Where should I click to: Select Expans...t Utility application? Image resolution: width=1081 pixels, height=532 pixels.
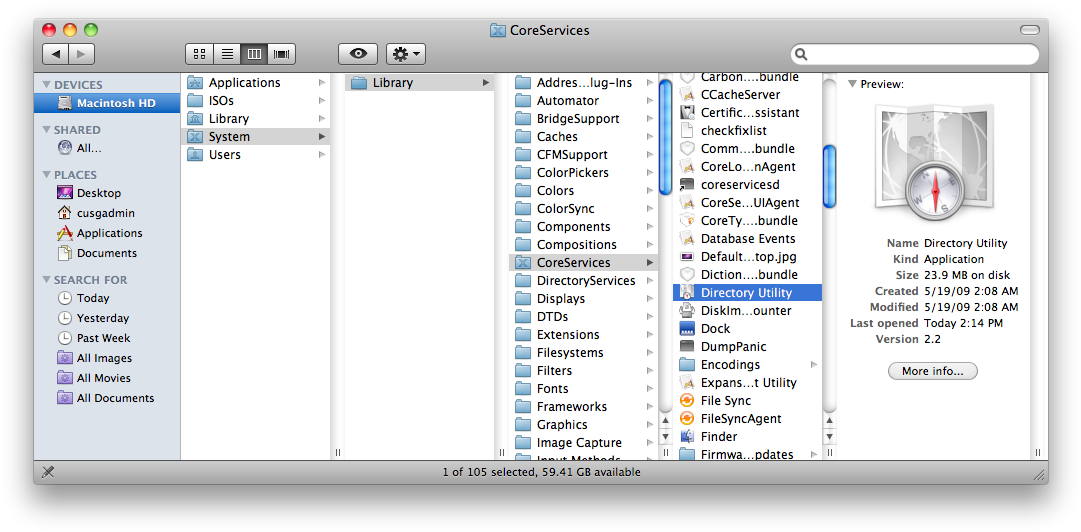(x=747, y=382)
